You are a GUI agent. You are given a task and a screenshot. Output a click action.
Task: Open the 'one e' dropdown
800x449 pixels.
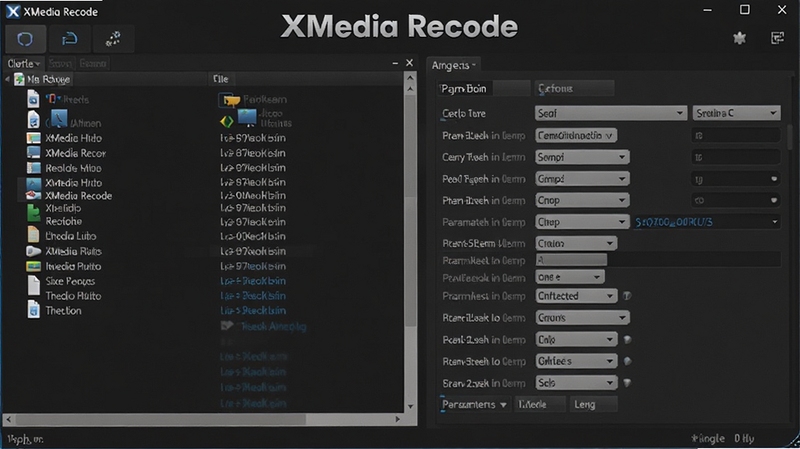(x=569, y=277)
